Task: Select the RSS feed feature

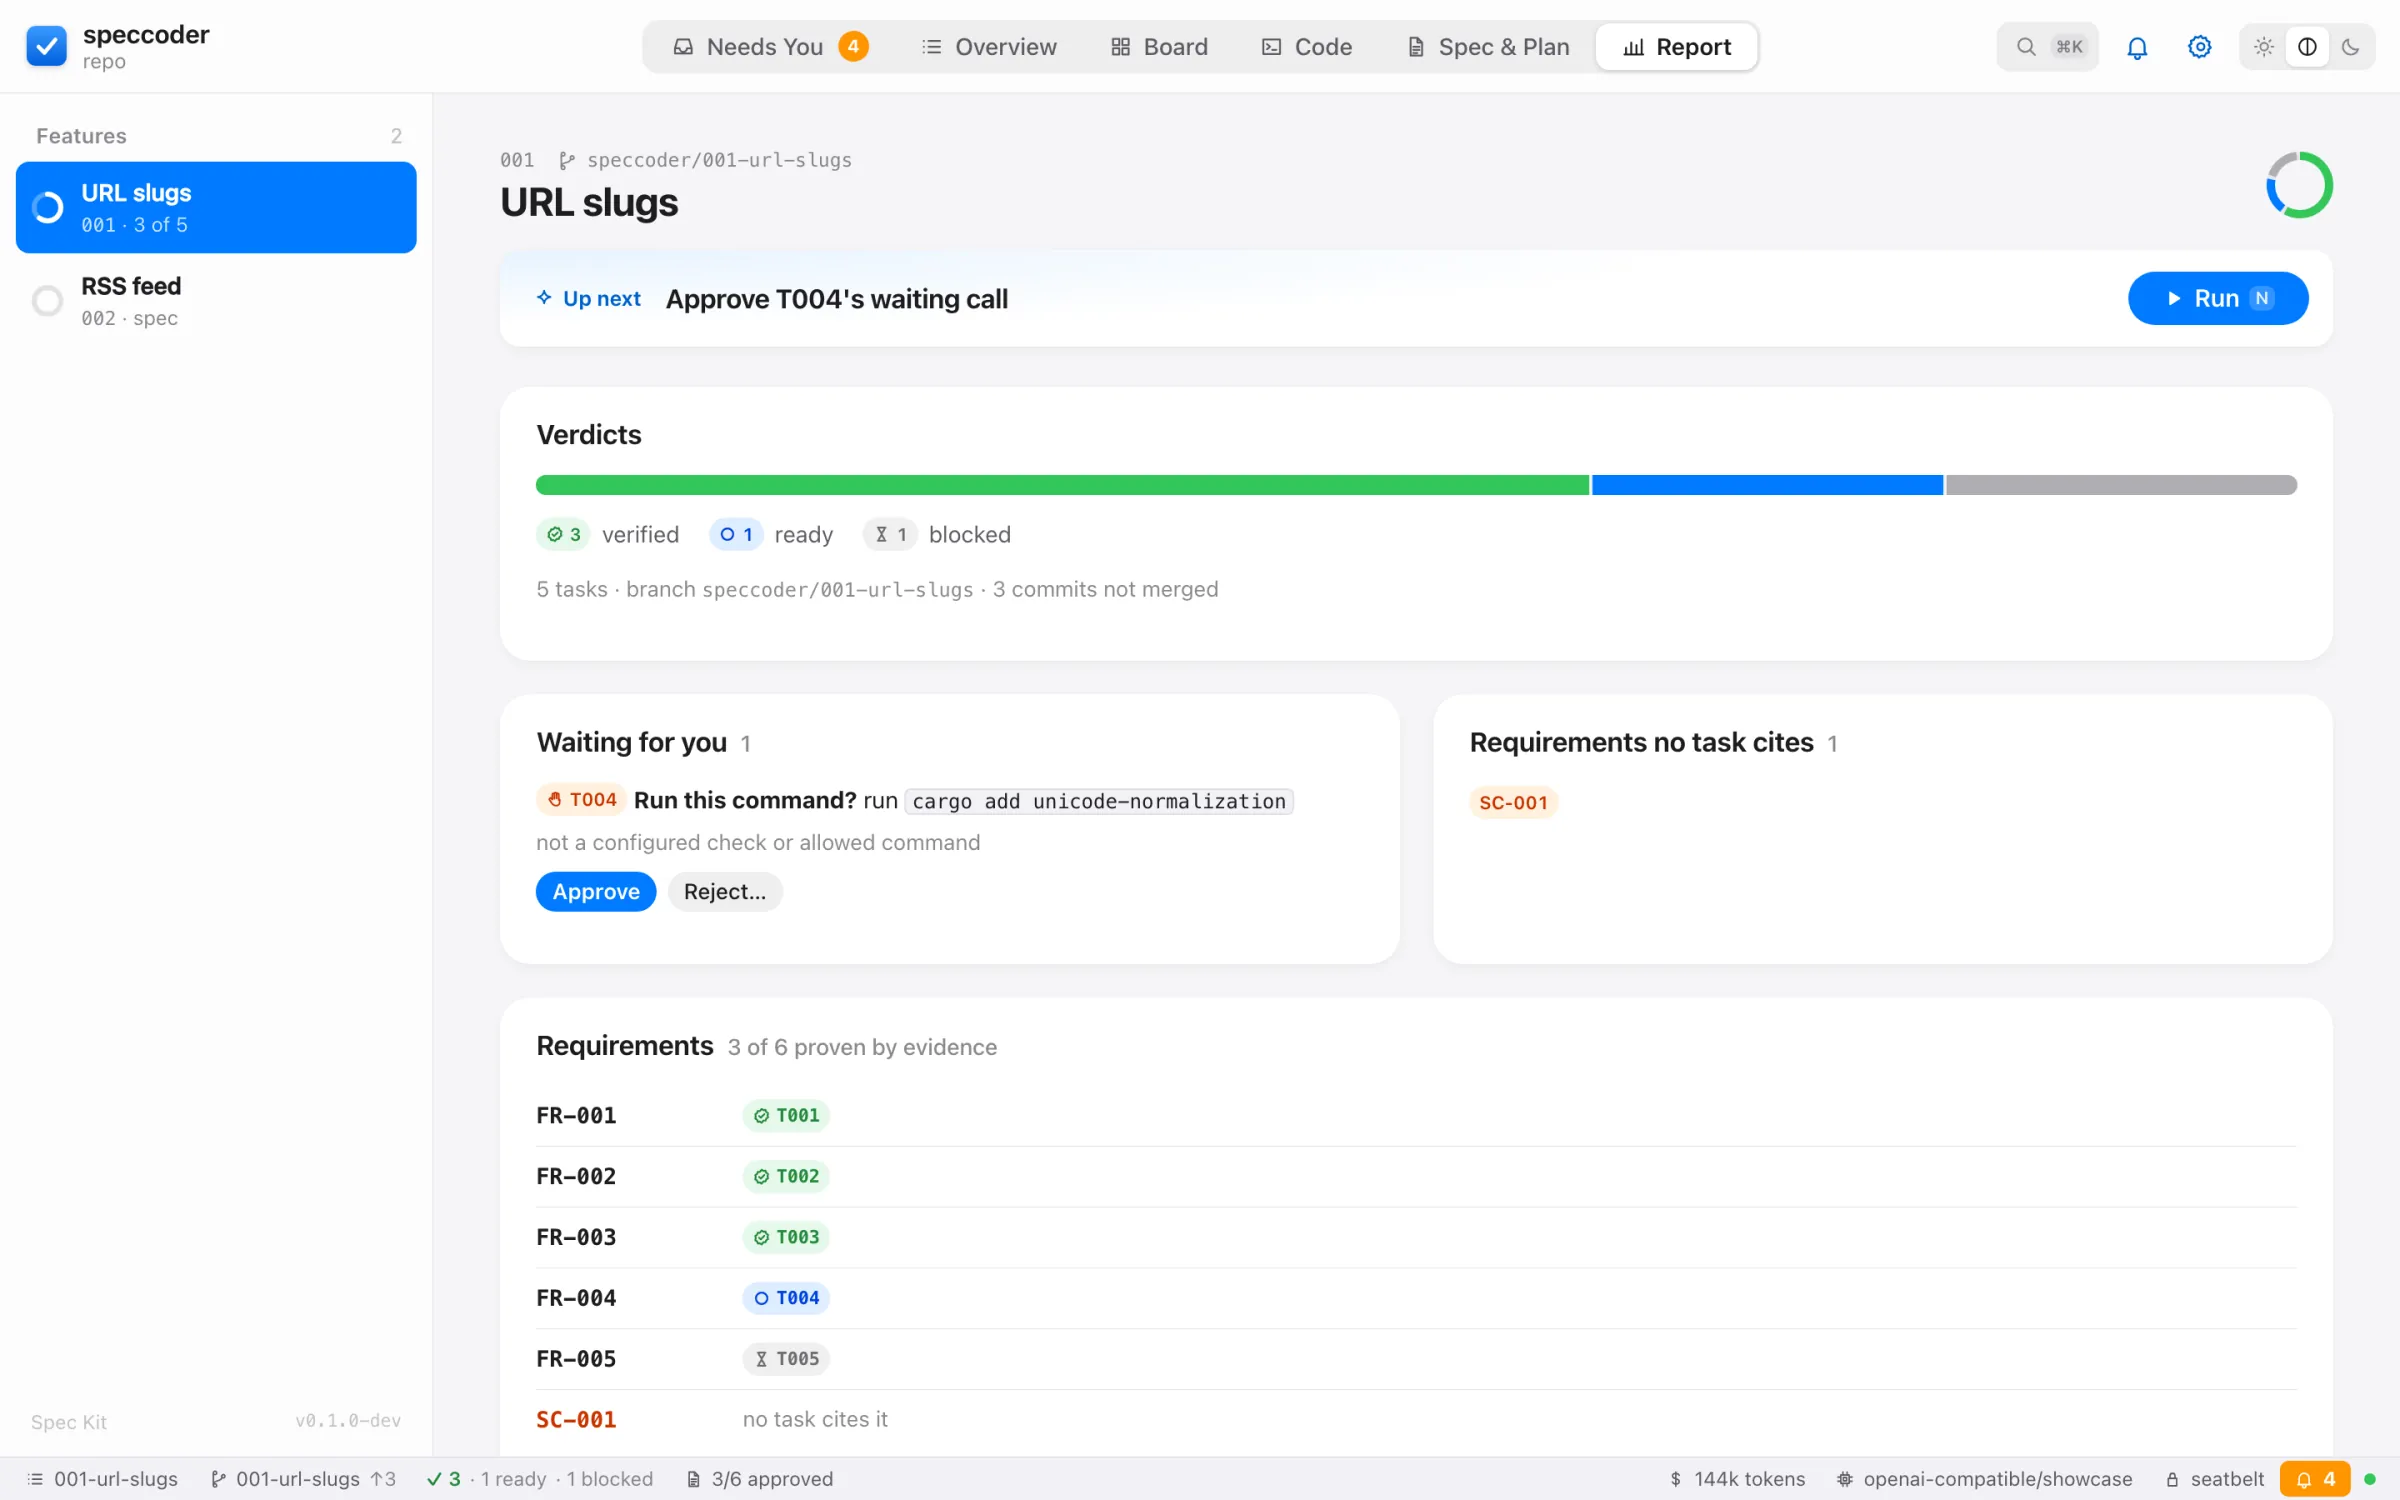Action: [x=216, y=300]
